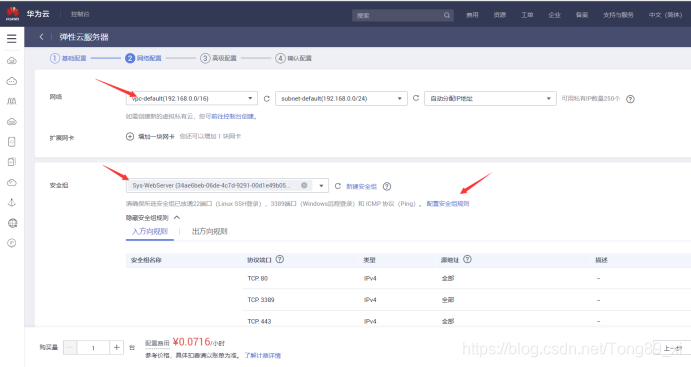
Task: Show help for 源地址 column header
Action: pyautogui.click(x=467, y=259)
